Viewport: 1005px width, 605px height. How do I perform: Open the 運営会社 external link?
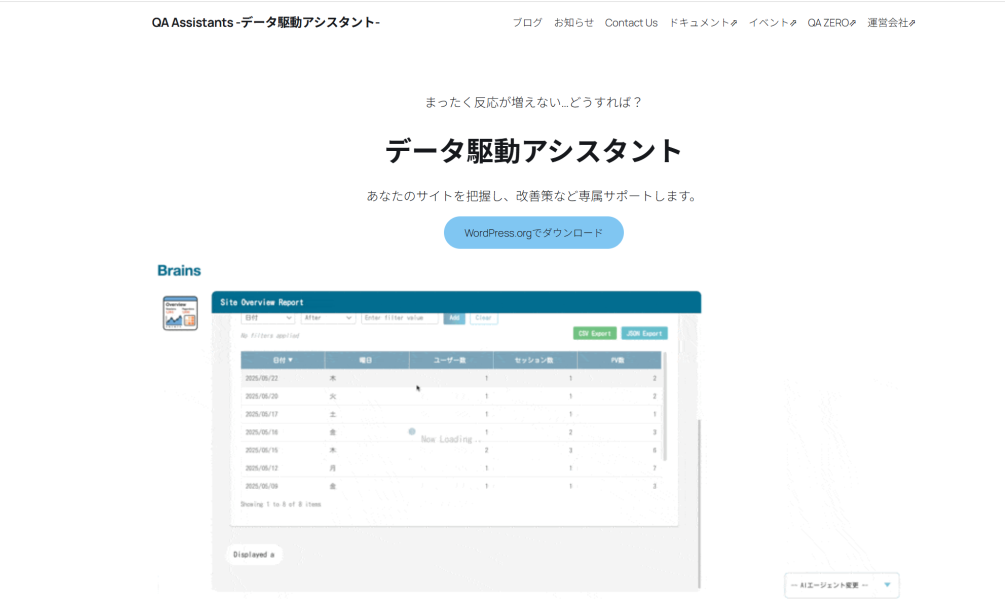[x=890, y=23]
